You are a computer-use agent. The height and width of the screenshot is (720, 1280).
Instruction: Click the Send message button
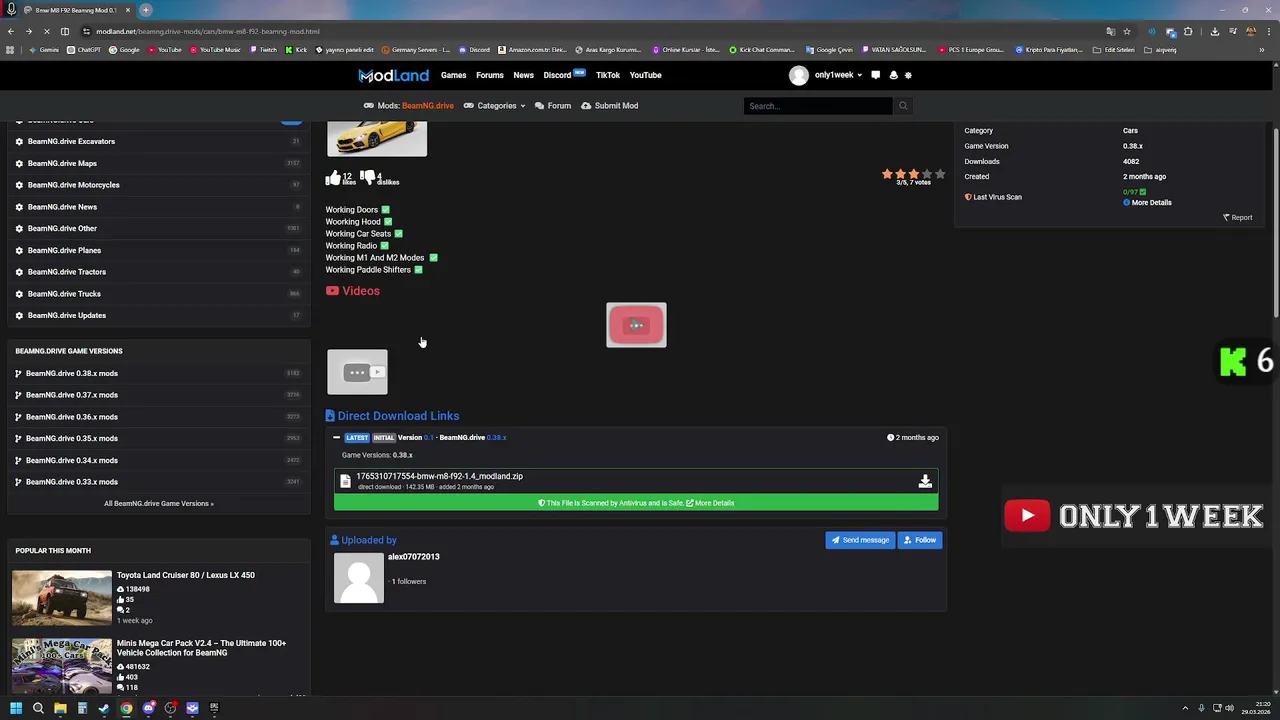[x=860, y=540]
